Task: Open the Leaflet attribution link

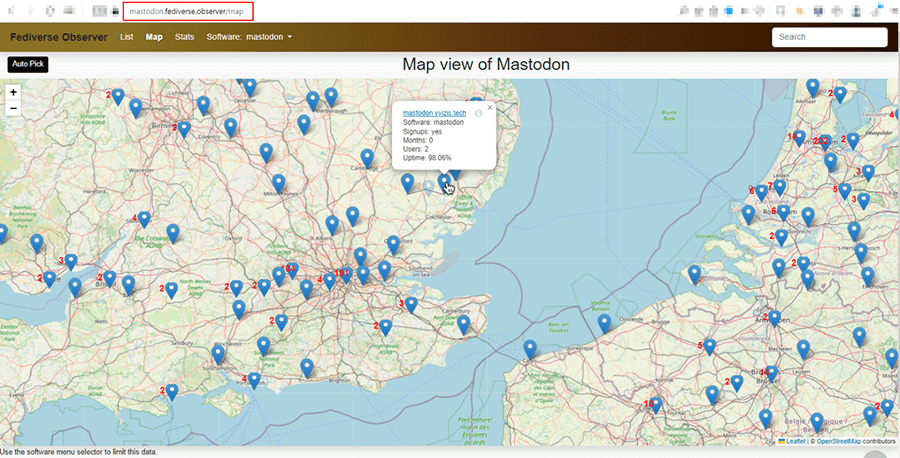Action: click(796, 441)
